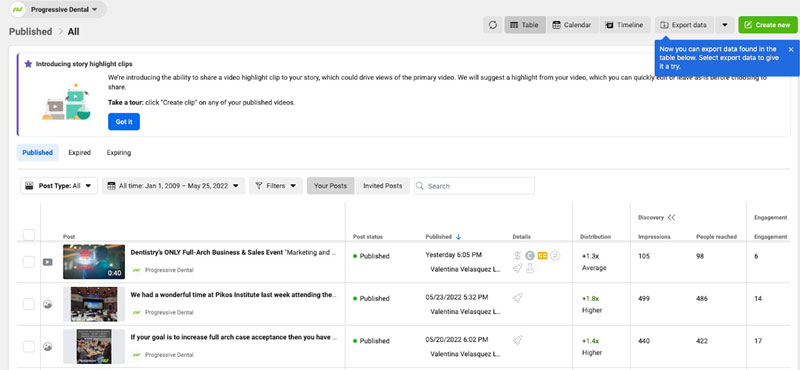
Task: Tick checkbox for full arch case acceptance post
Action: coord(29,347)
